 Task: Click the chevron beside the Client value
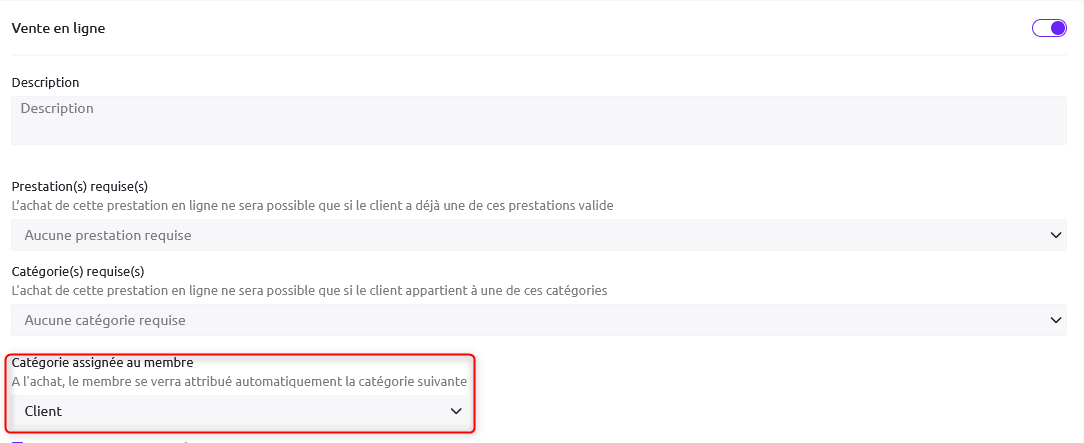tap(456, 411)
